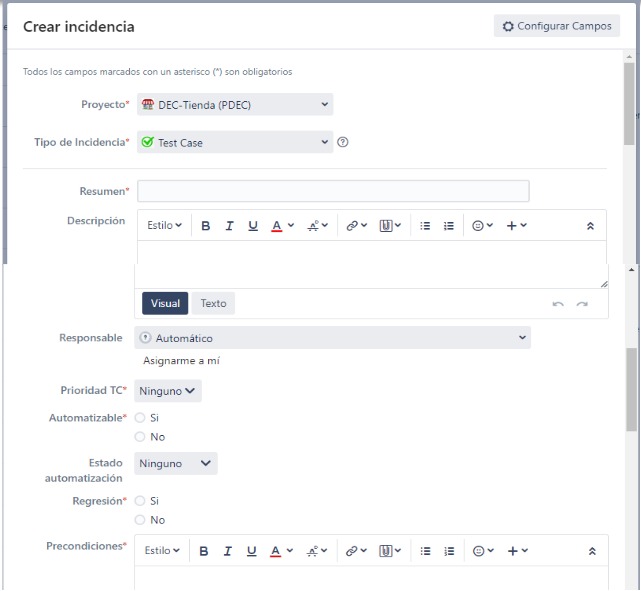Open more formatting options in the Precondiciones toolbar
Screen dimensions: 641x591
316,551
